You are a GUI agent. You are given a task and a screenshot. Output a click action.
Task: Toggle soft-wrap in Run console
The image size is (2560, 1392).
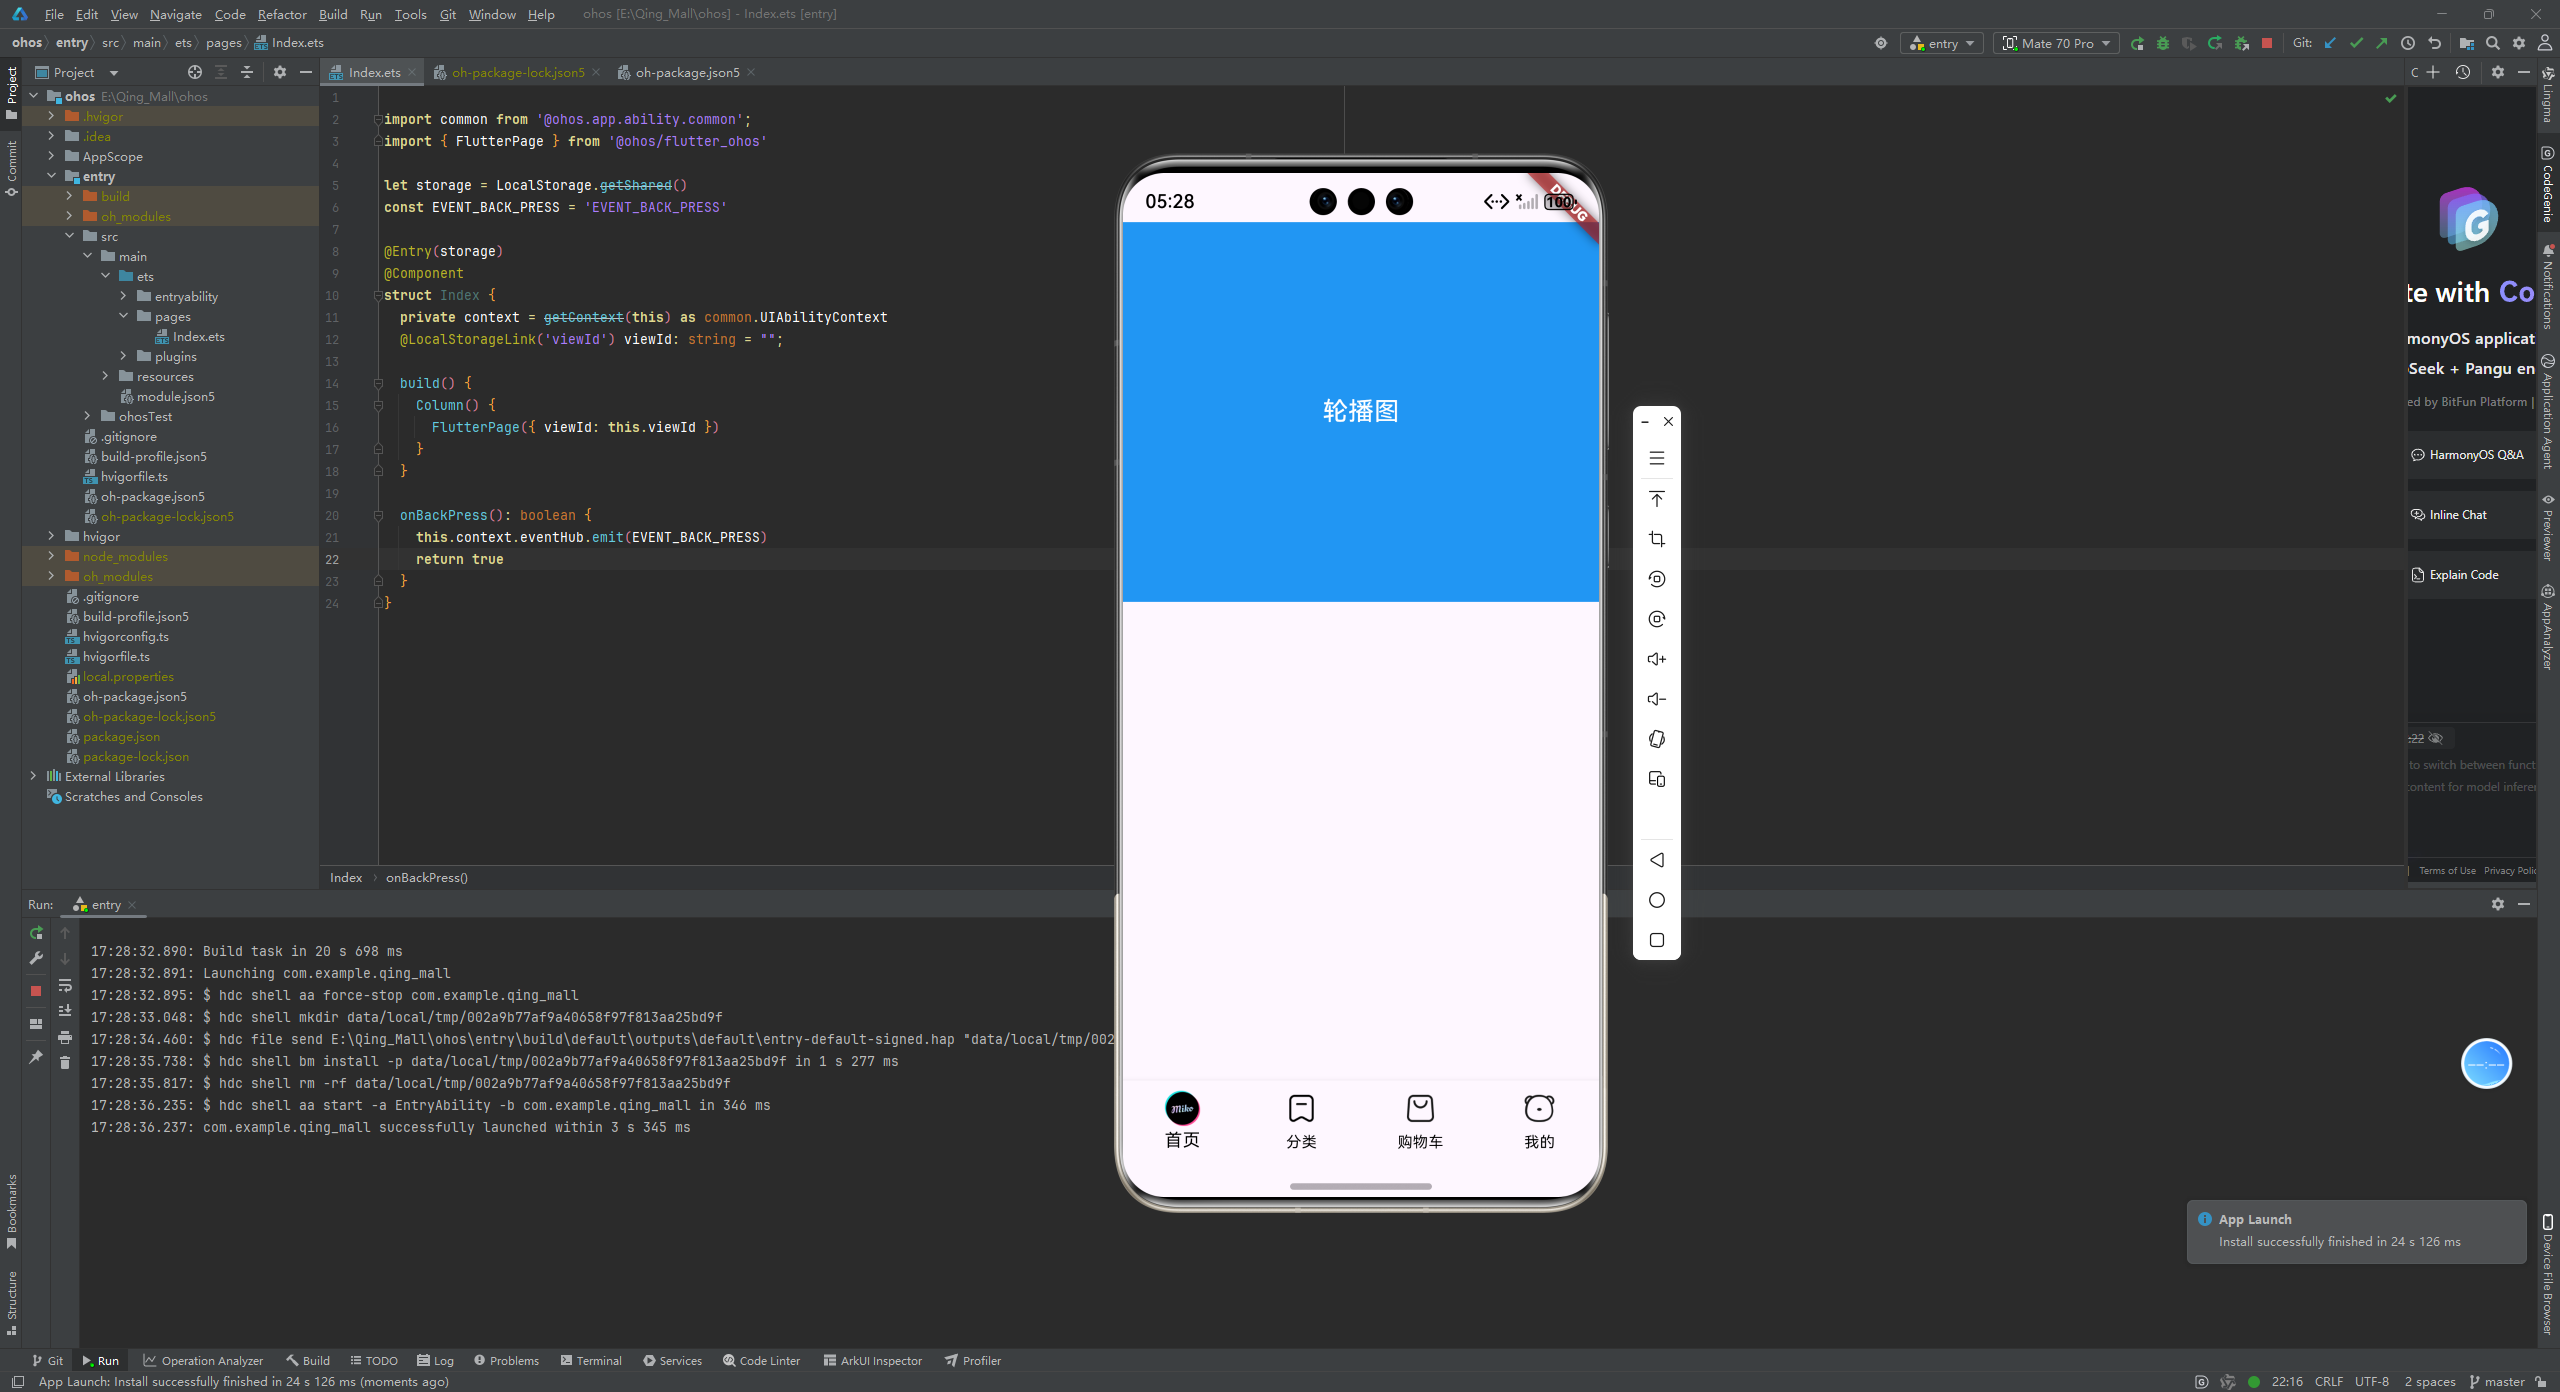pyautogui.click(x=65, y=985)
